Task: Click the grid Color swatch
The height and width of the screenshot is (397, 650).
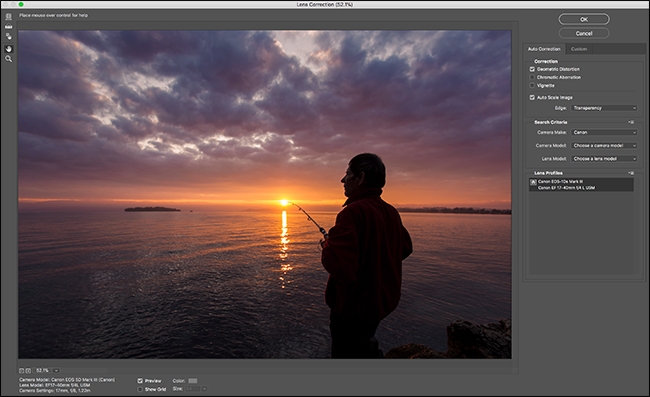Action: coord(193,380)
